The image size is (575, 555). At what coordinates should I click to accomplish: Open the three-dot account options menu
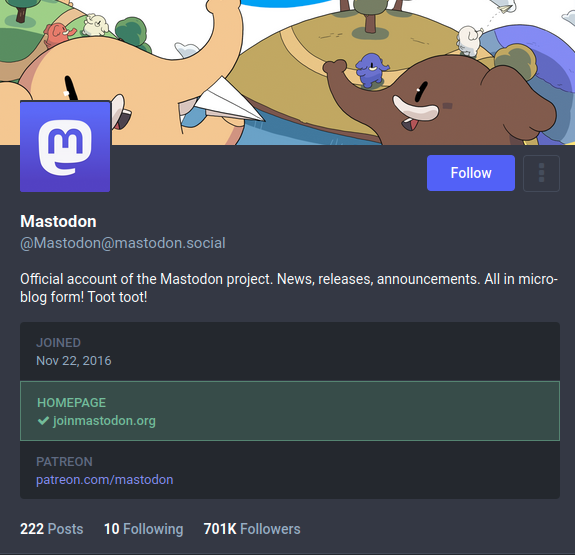[x=541, y=173]
